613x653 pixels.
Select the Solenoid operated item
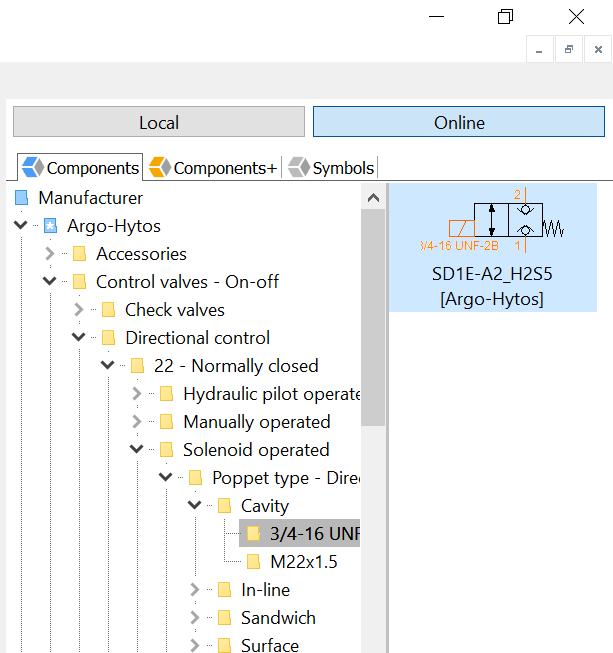tap(256, 450)
